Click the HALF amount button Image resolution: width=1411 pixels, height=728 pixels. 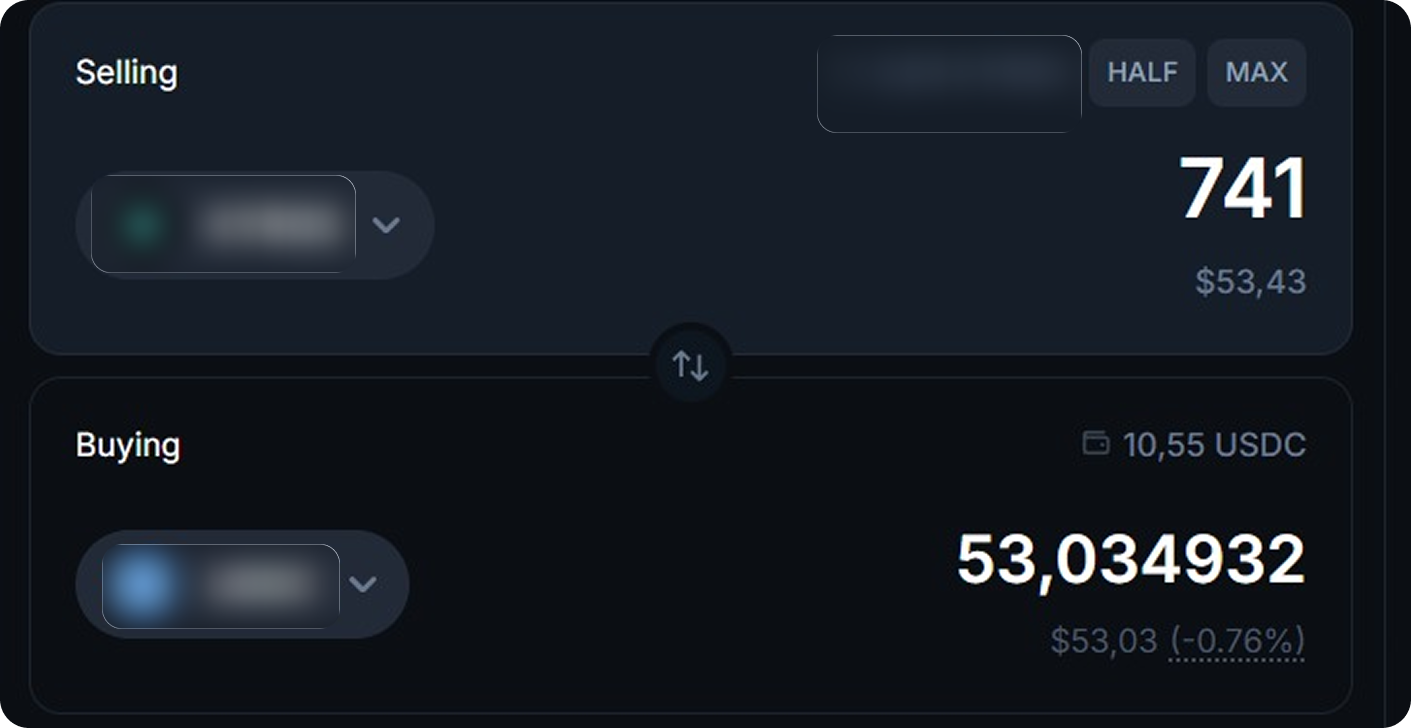tap(1142, 72)
